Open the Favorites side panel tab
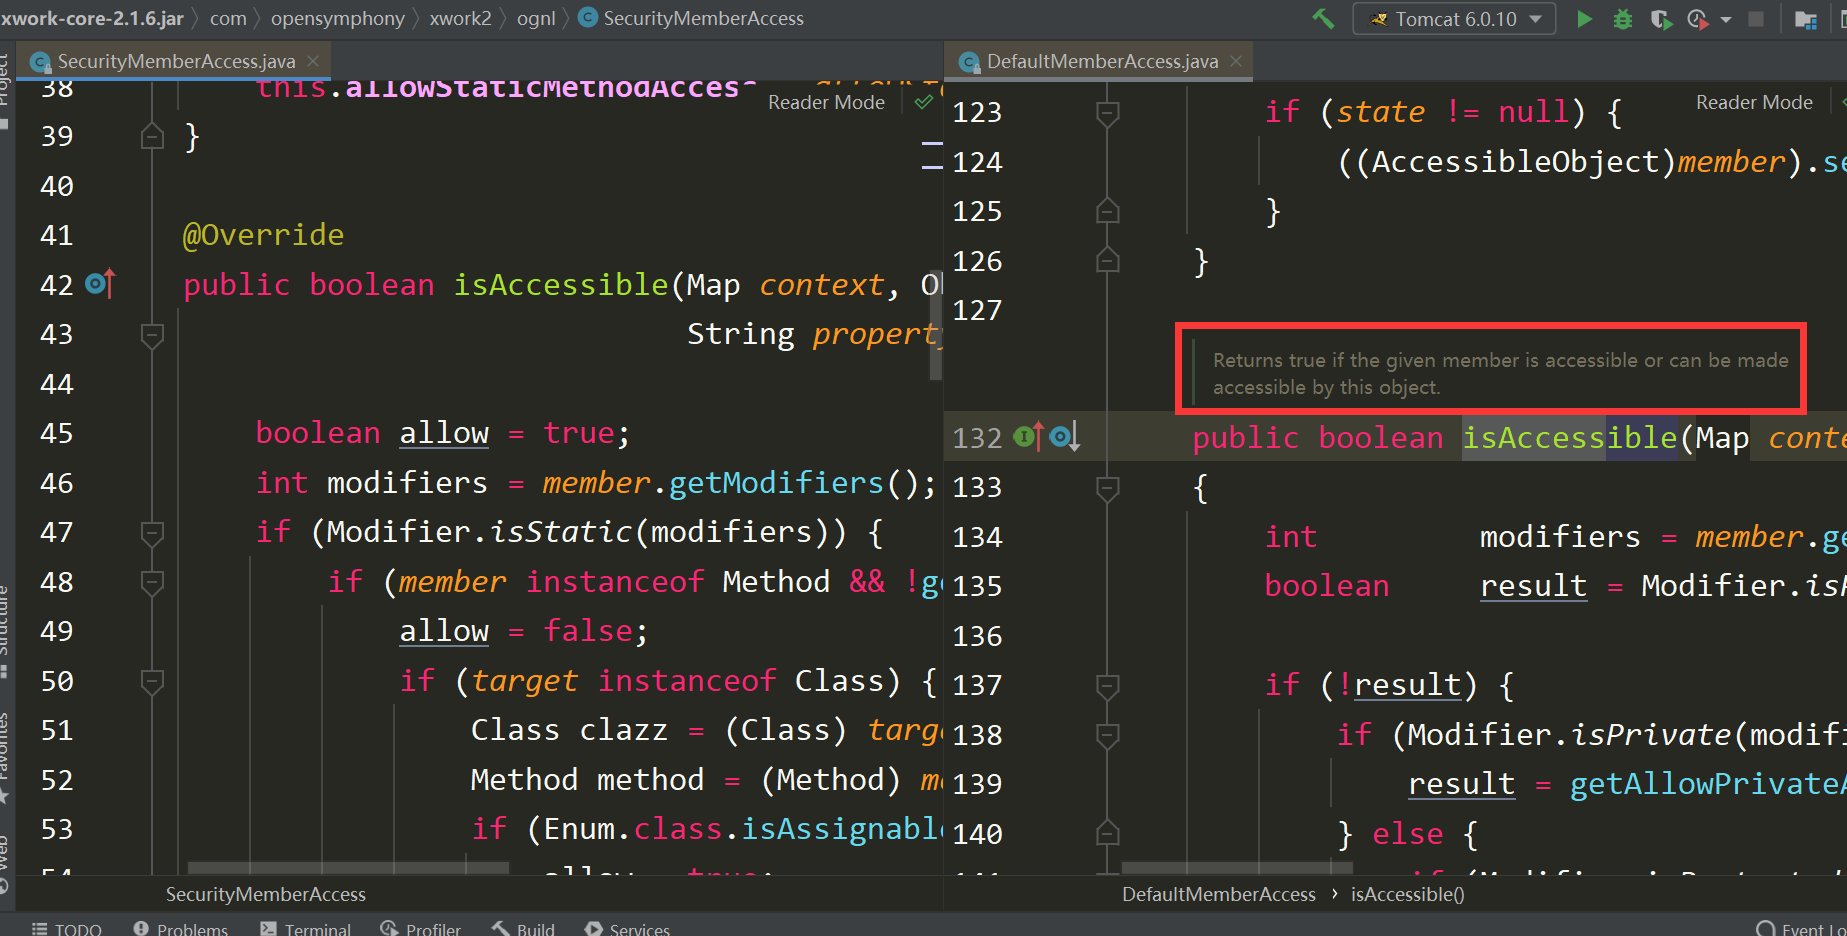1847x936 pixels. pos(5,758)
